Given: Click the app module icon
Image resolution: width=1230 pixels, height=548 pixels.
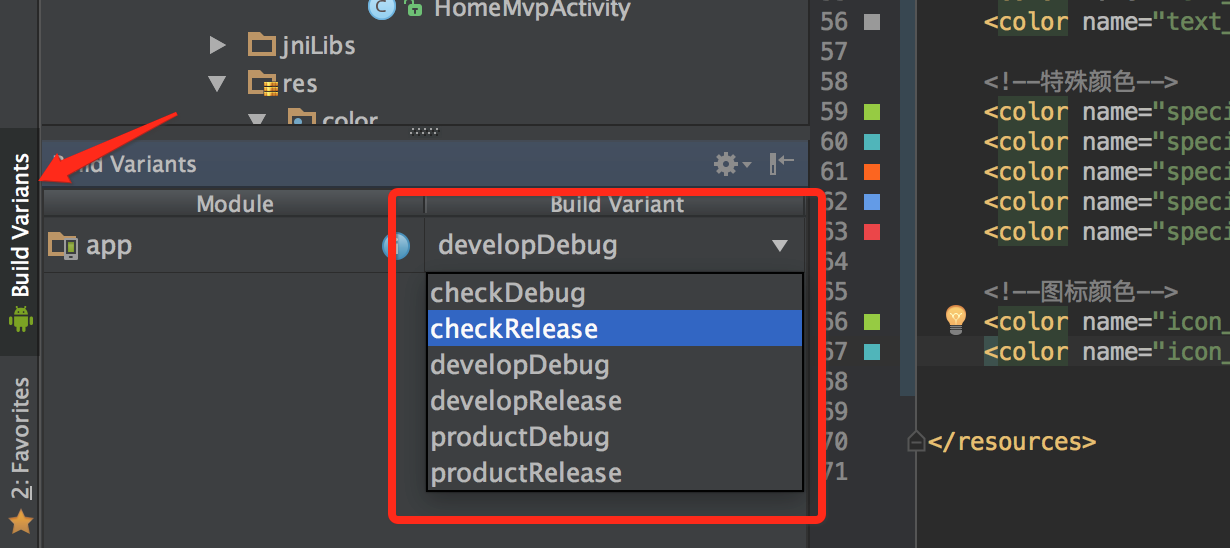Looking at the screenshot, I should click(63, 245).
